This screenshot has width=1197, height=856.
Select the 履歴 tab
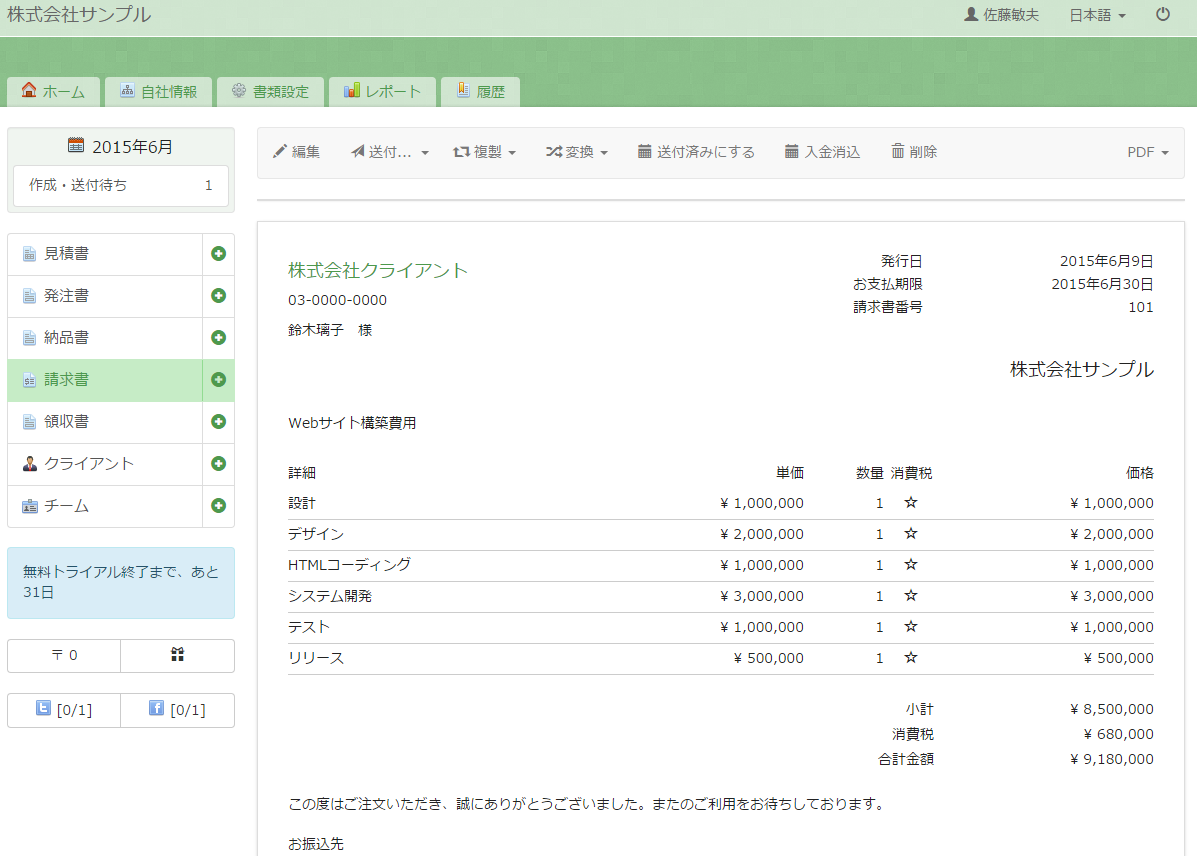click(x=481, y=92)
